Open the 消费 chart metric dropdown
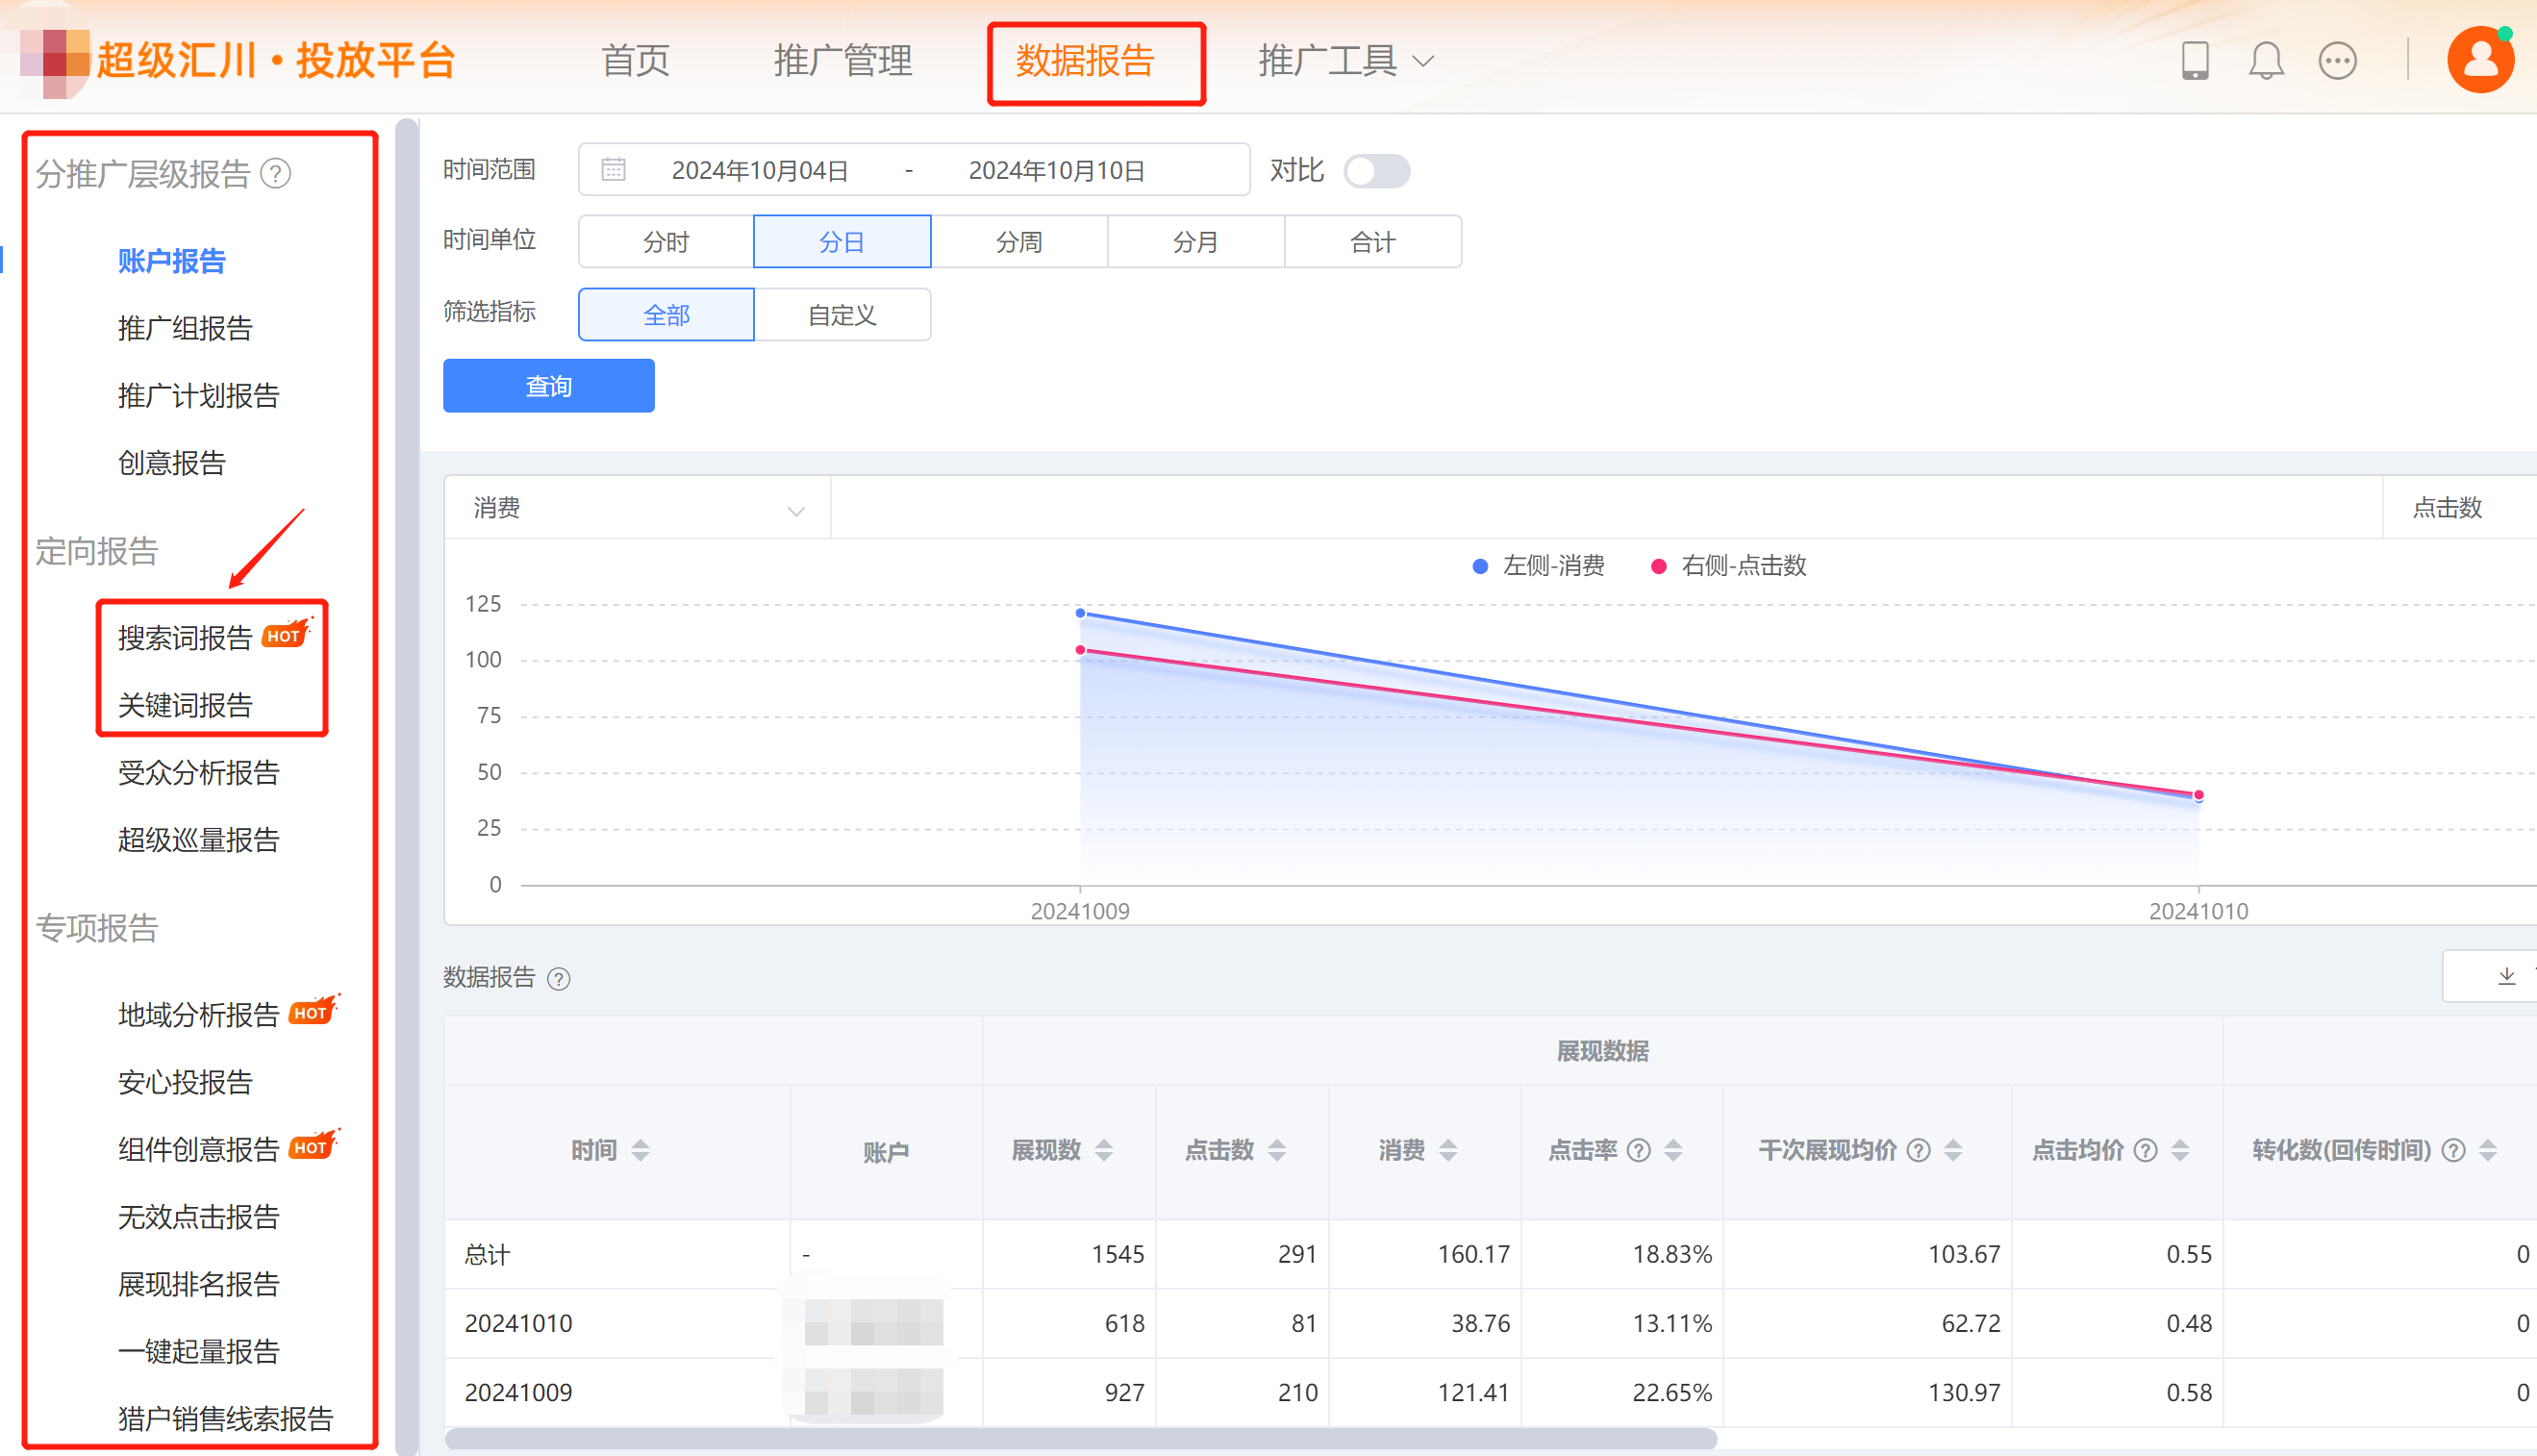 638,508
